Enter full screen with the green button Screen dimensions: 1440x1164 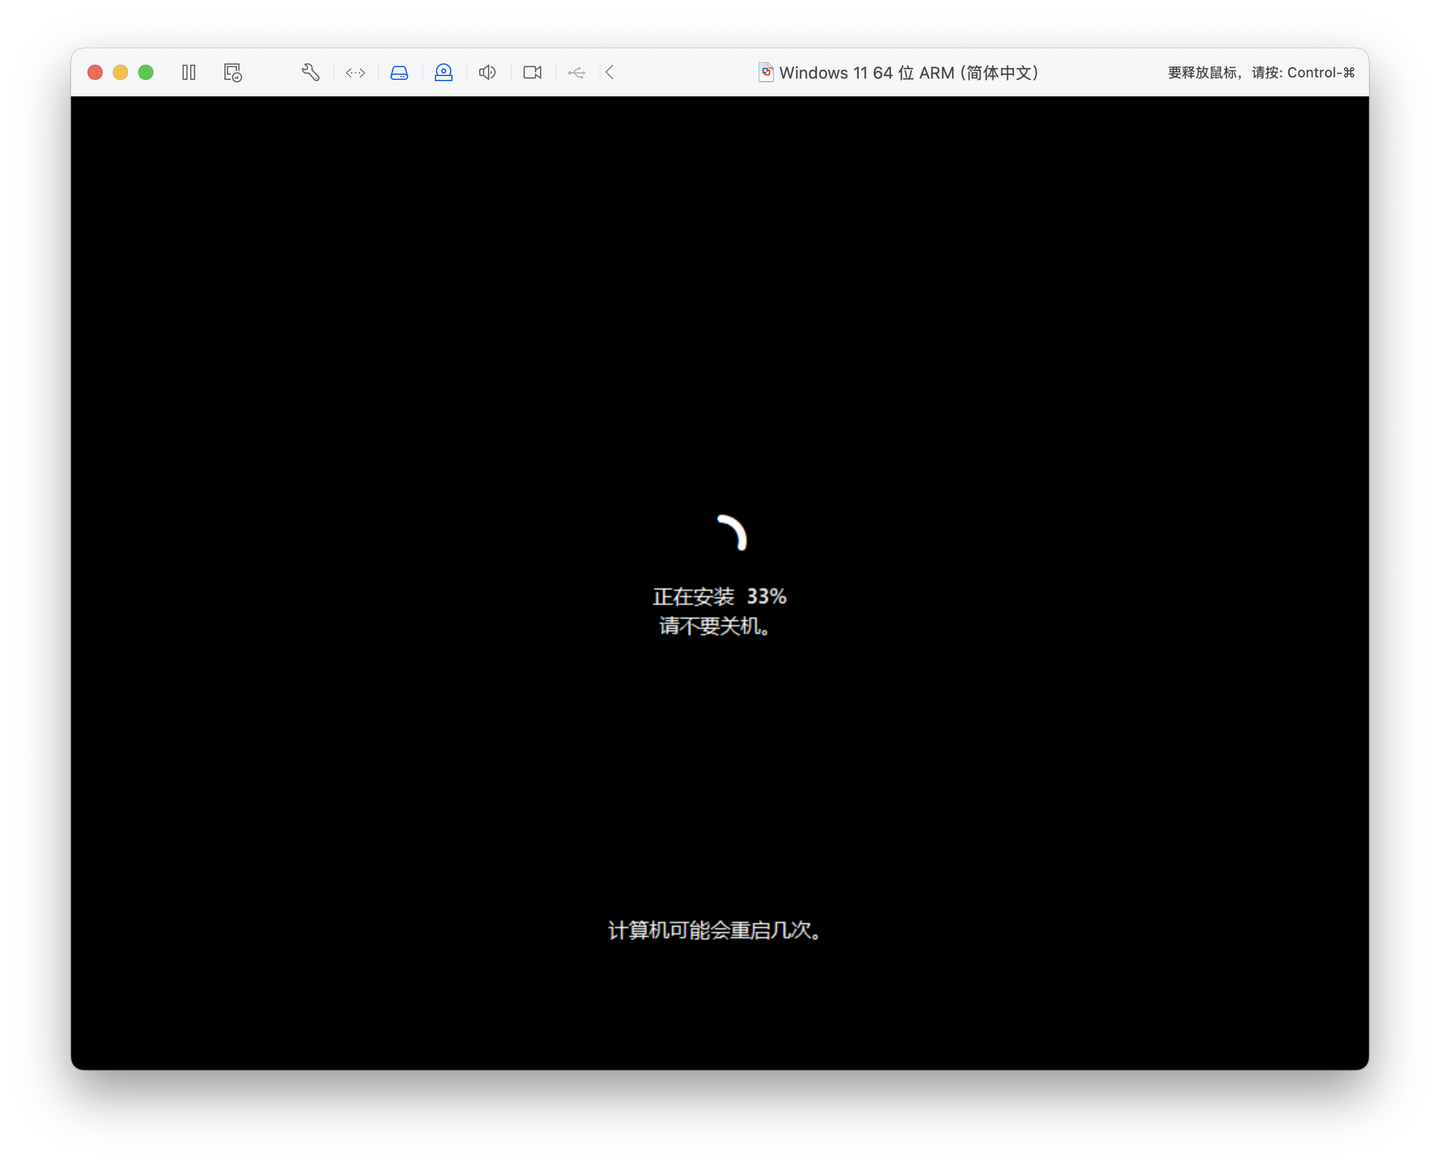pyautogui.click(x=146, y=72)
